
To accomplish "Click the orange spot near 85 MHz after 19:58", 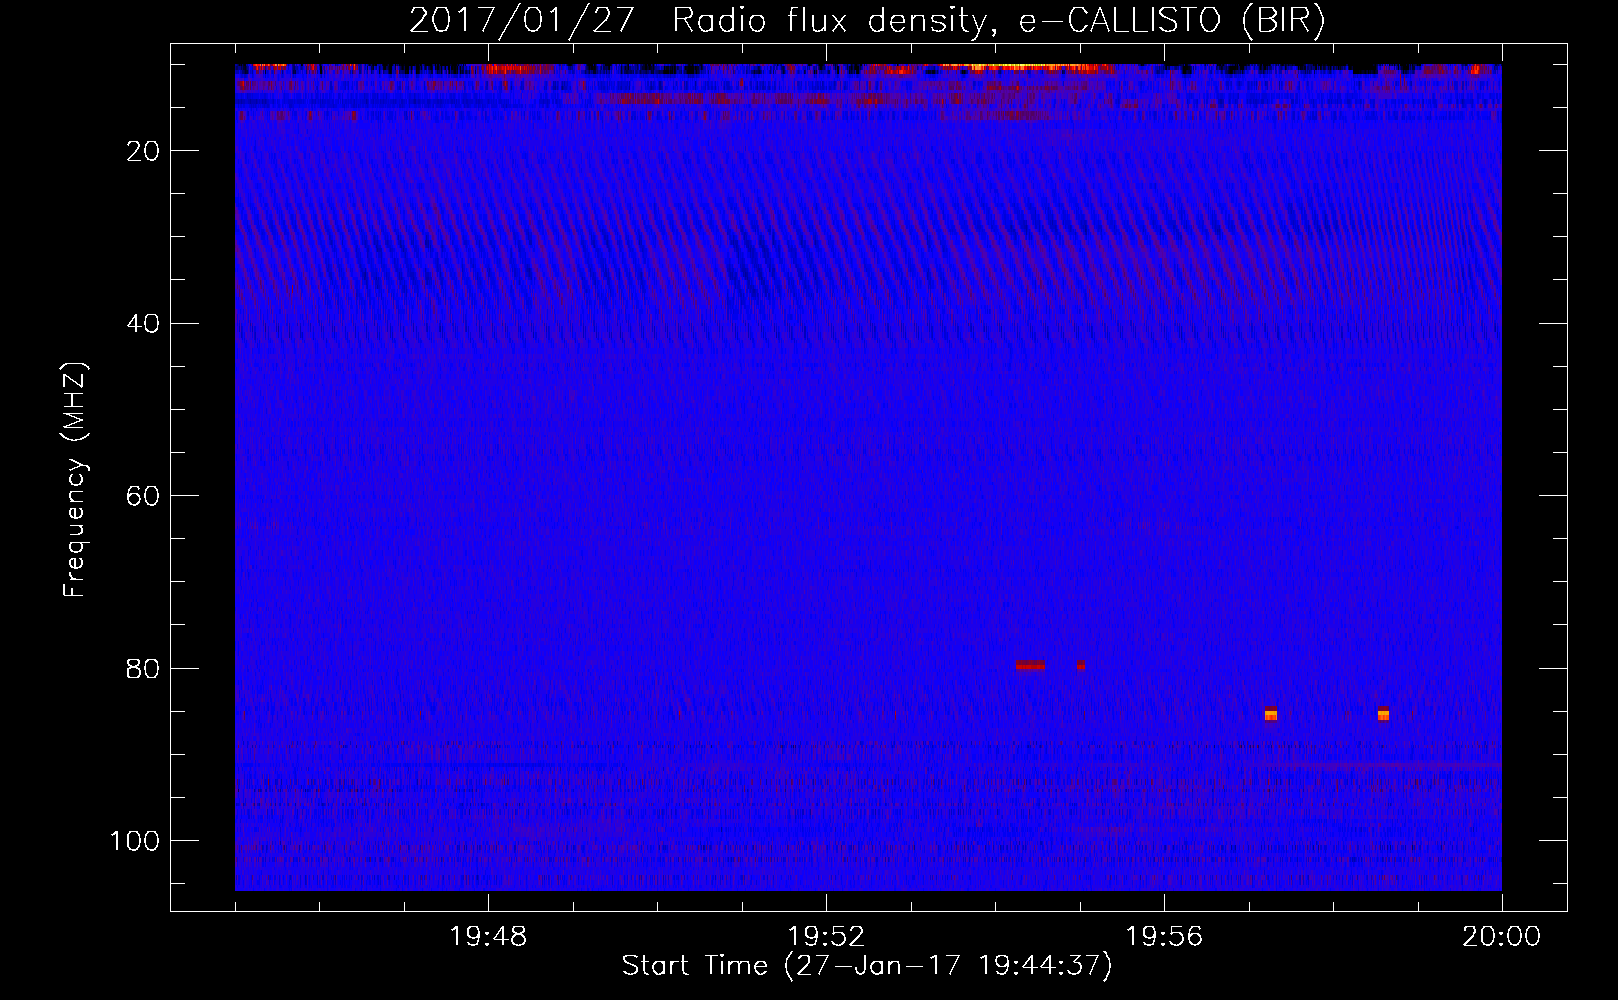I will pyautogui.click(x=1383, y=713).
